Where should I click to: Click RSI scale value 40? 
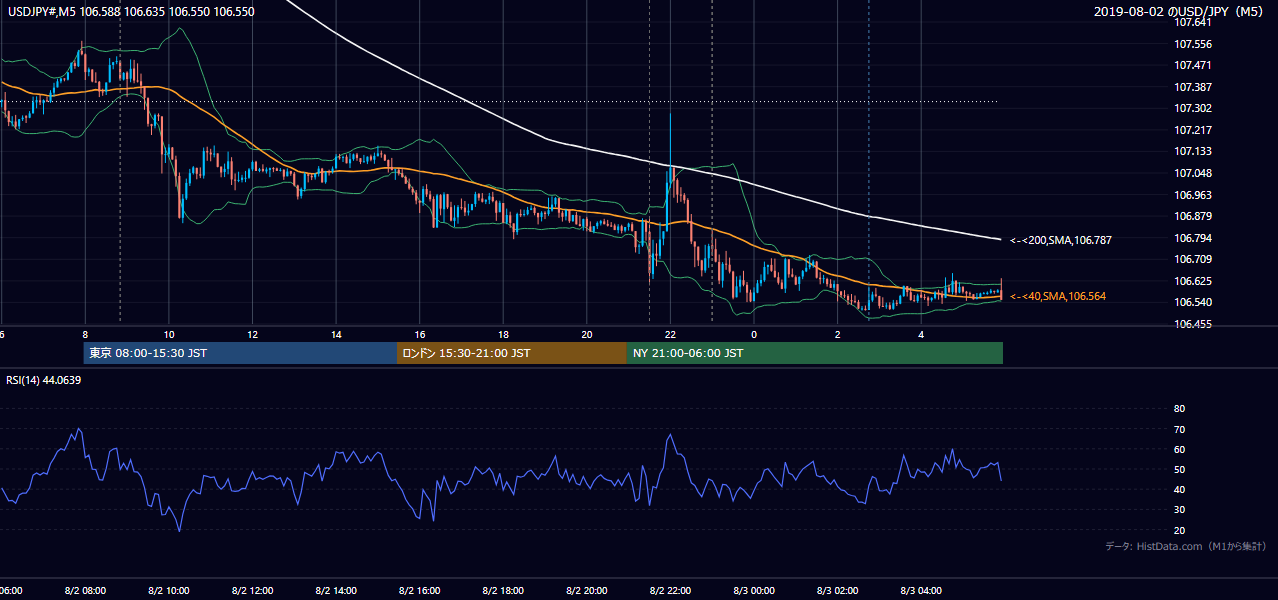(1179, 489)
